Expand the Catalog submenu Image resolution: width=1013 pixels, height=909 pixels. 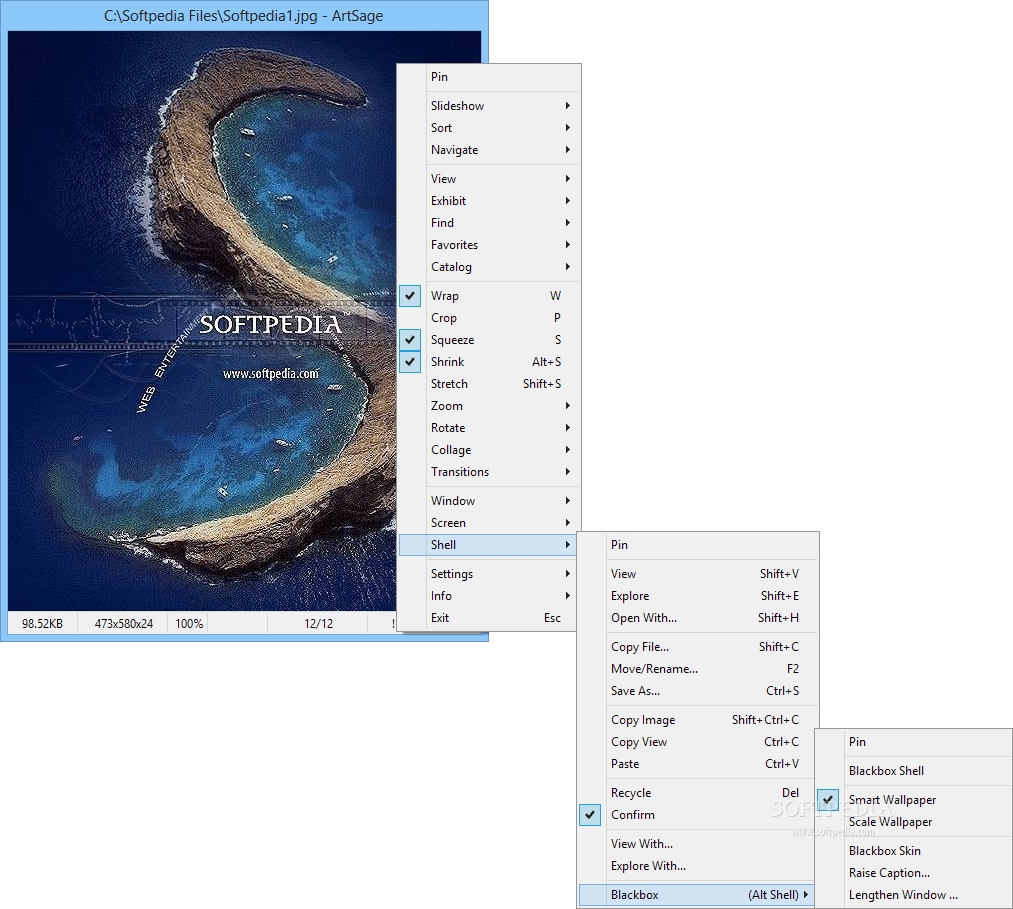(488, 267)
